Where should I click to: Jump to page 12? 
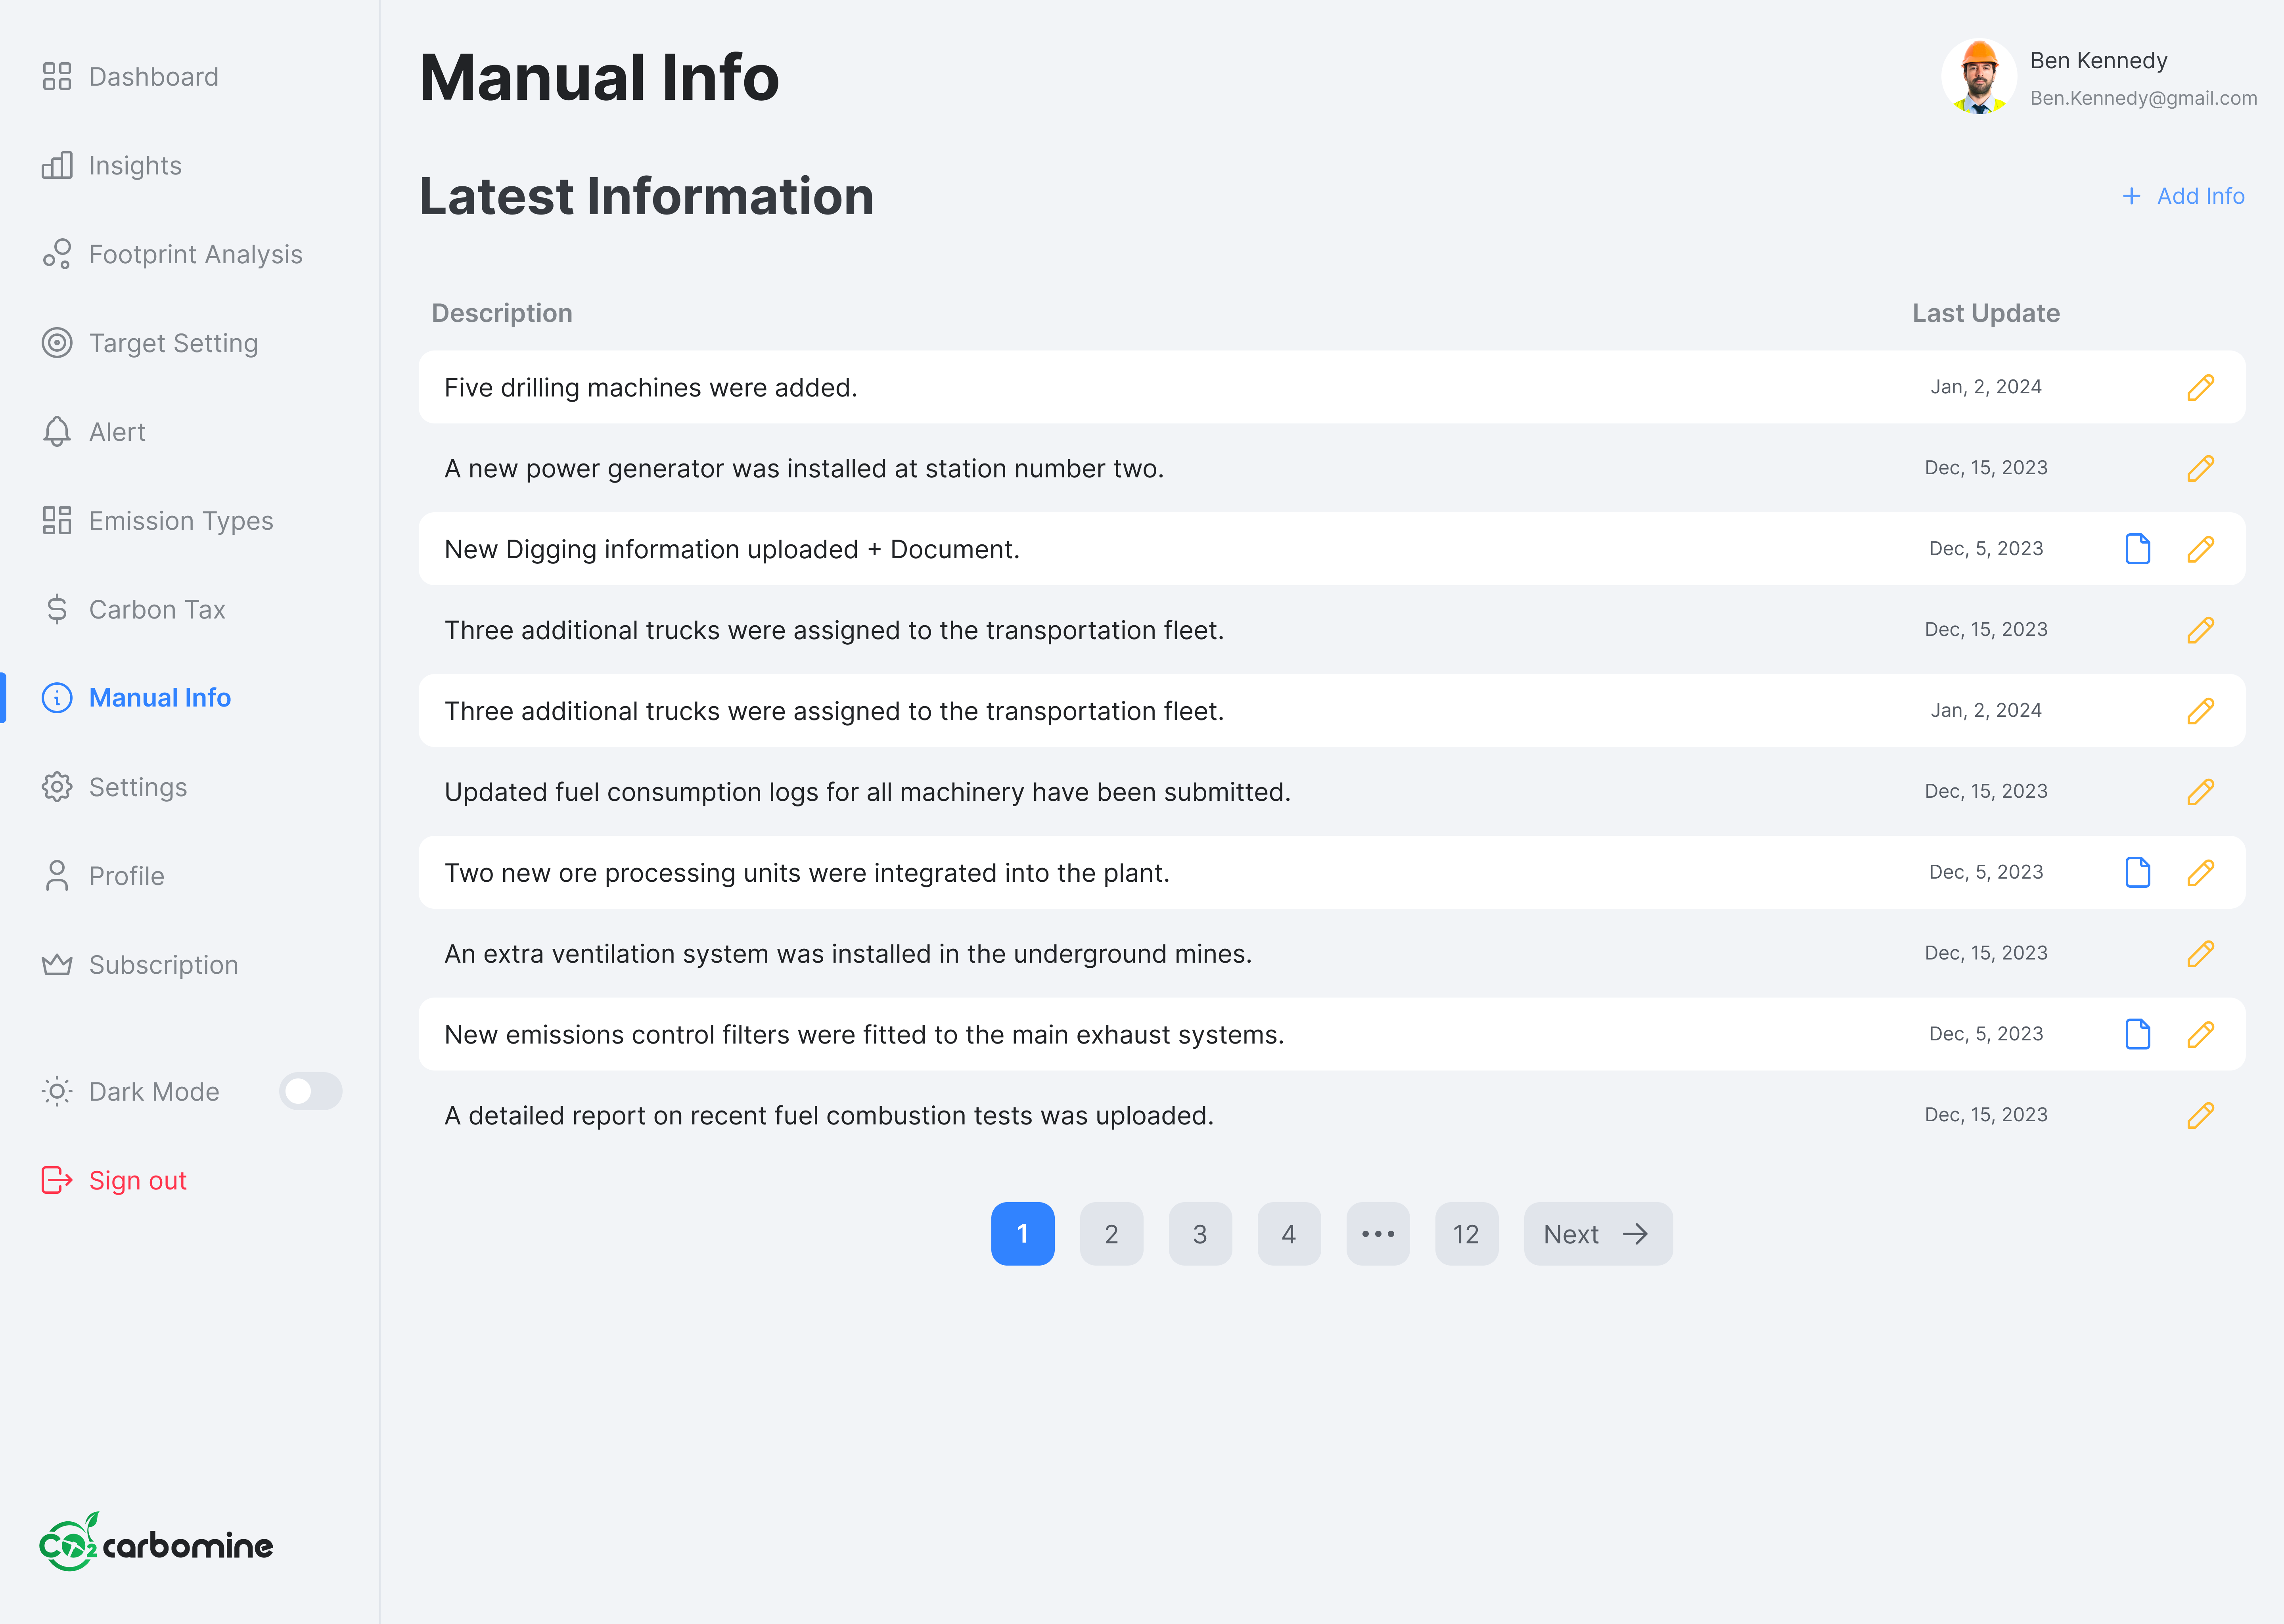click(1465, 1234)
